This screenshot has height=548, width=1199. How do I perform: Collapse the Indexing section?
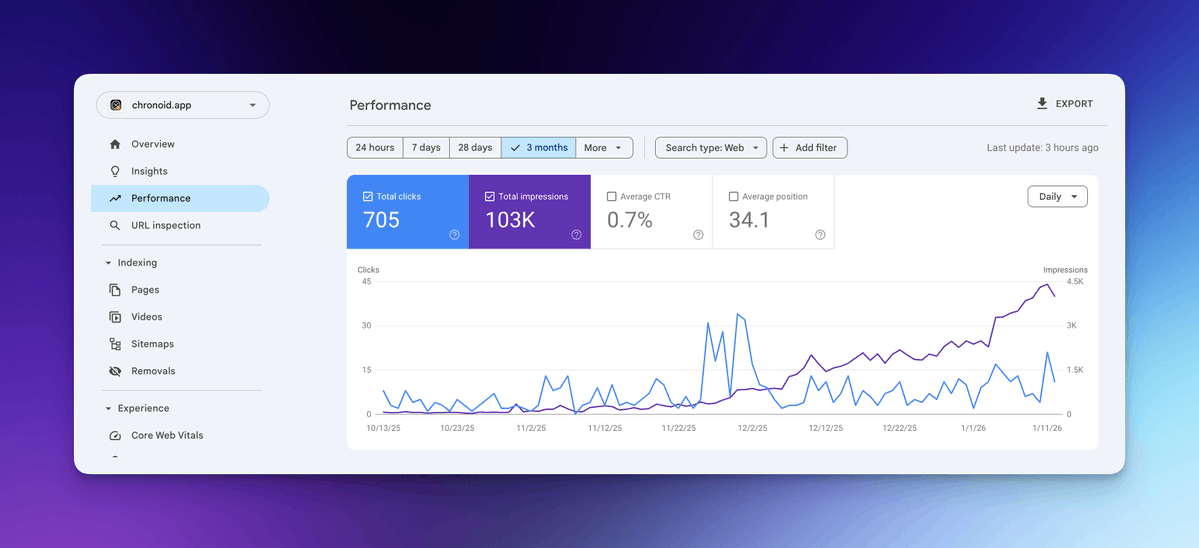(108, 263)
